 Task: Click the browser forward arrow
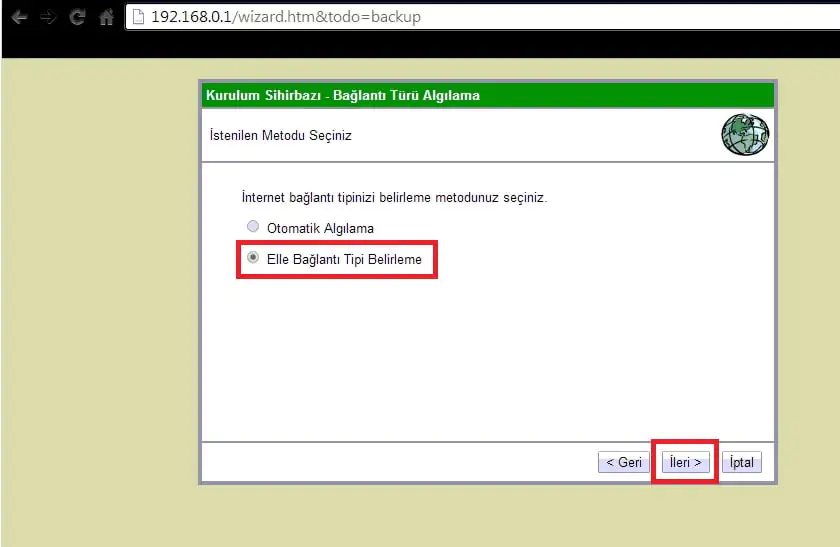point(48,18)
